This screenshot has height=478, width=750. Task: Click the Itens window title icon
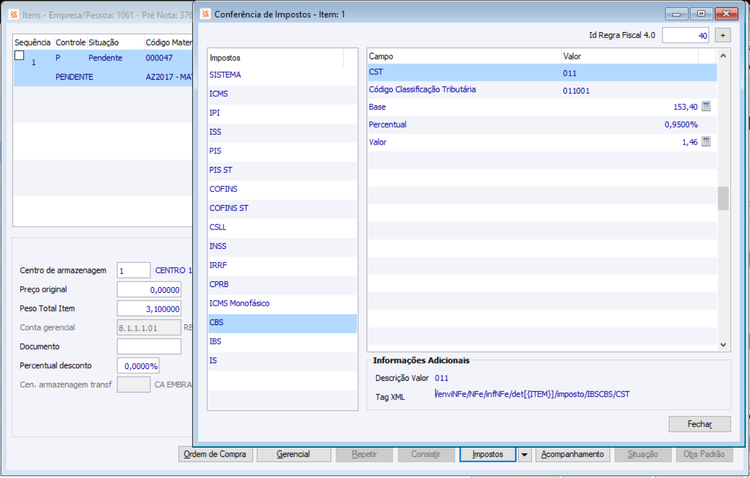tap(14, 15)
